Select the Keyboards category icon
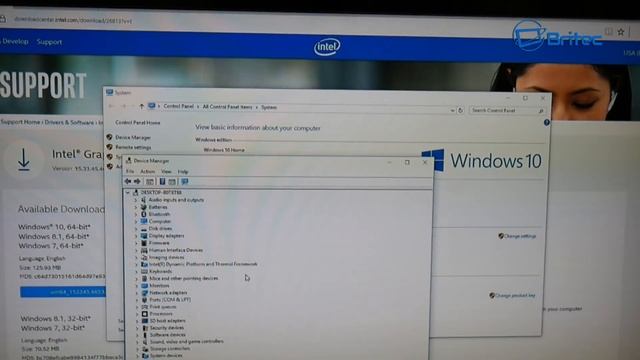The height and width of the screenshot is (360, 640). 144,271
